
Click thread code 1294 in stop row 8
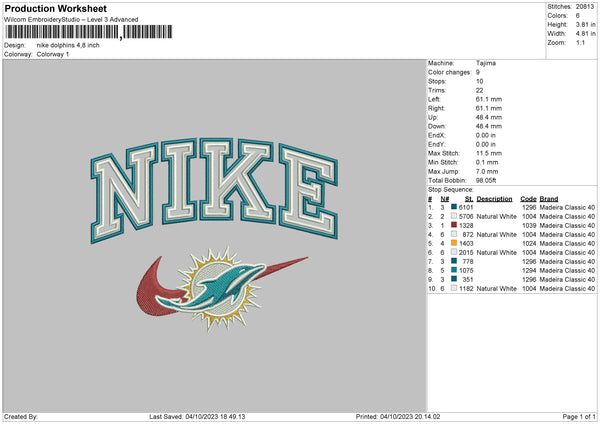coord(529,270)
